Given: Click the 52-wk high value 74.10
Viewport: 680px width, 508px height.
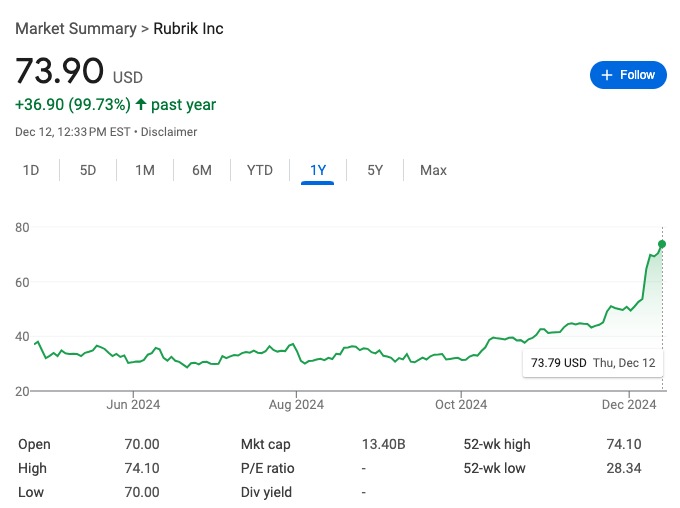Looking at the screenshot, I should [x=624, y=444].
